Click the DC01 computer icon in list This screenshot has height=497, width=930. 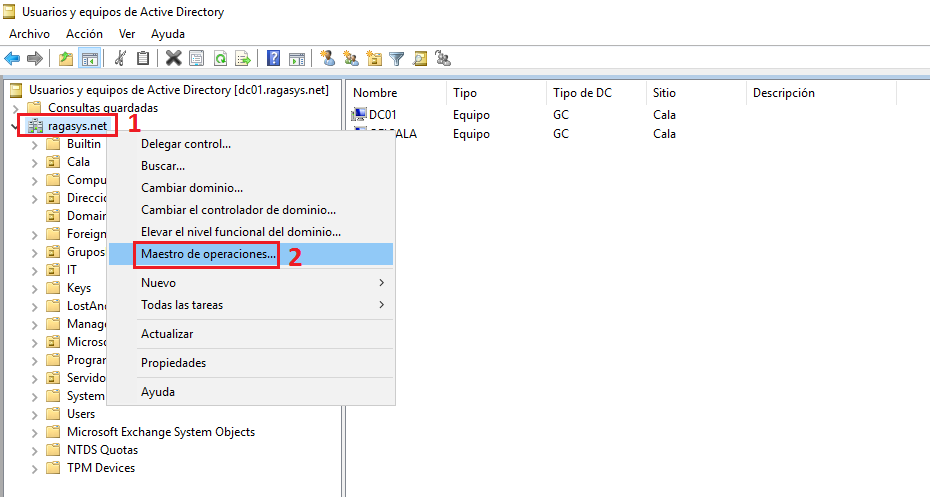(x=359, y=114)
